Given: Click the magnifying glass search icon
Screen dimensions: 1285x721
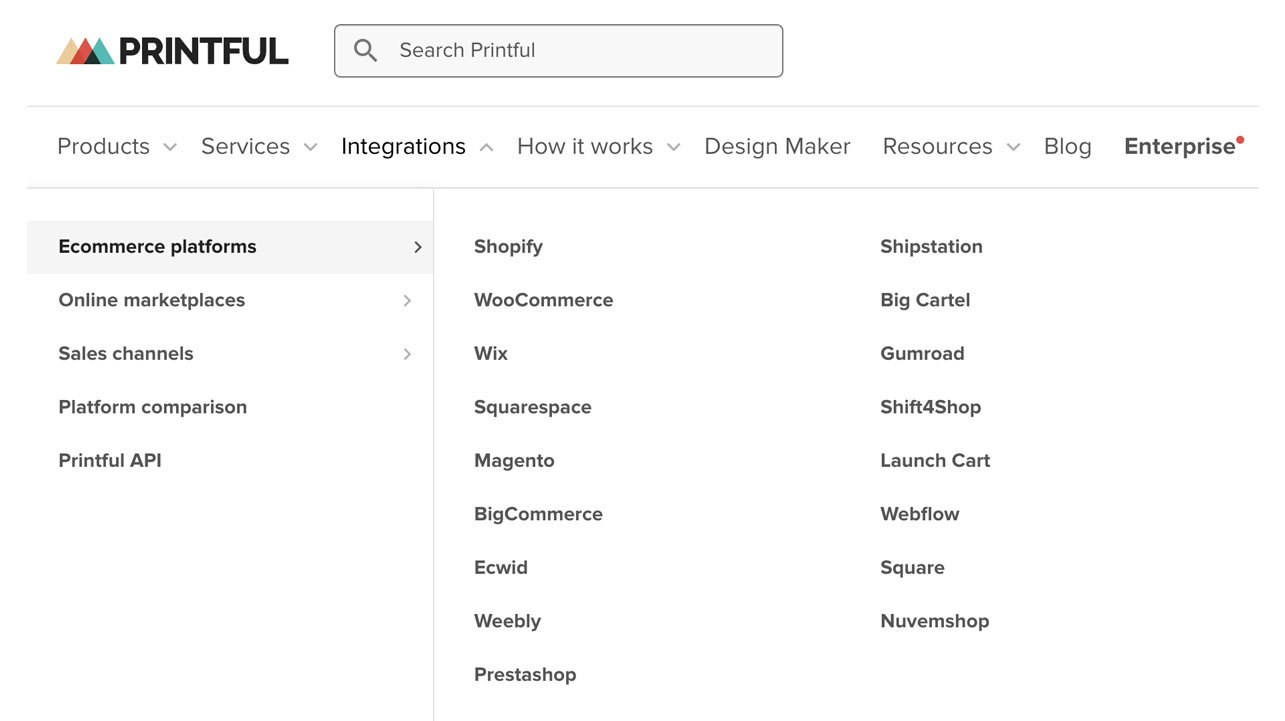Looking at the screenshot, I should [366, 50].
